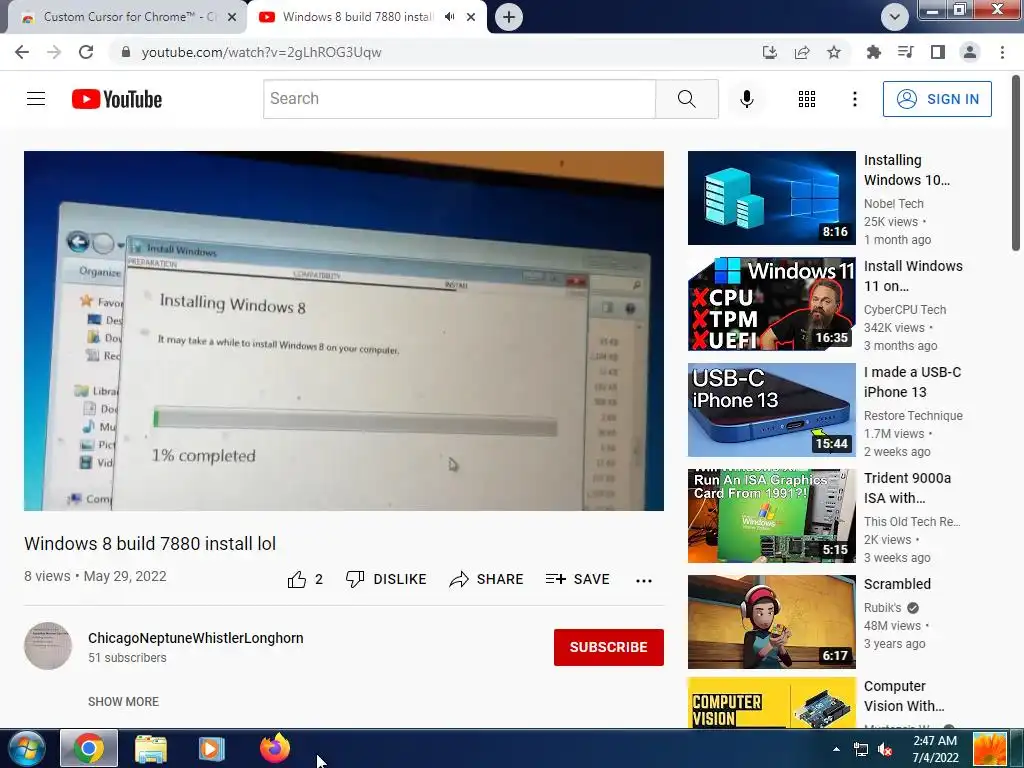Open the channel avatar picture
The width and height of the screenshot is (1024, 768).
click(x=48, y=646)
